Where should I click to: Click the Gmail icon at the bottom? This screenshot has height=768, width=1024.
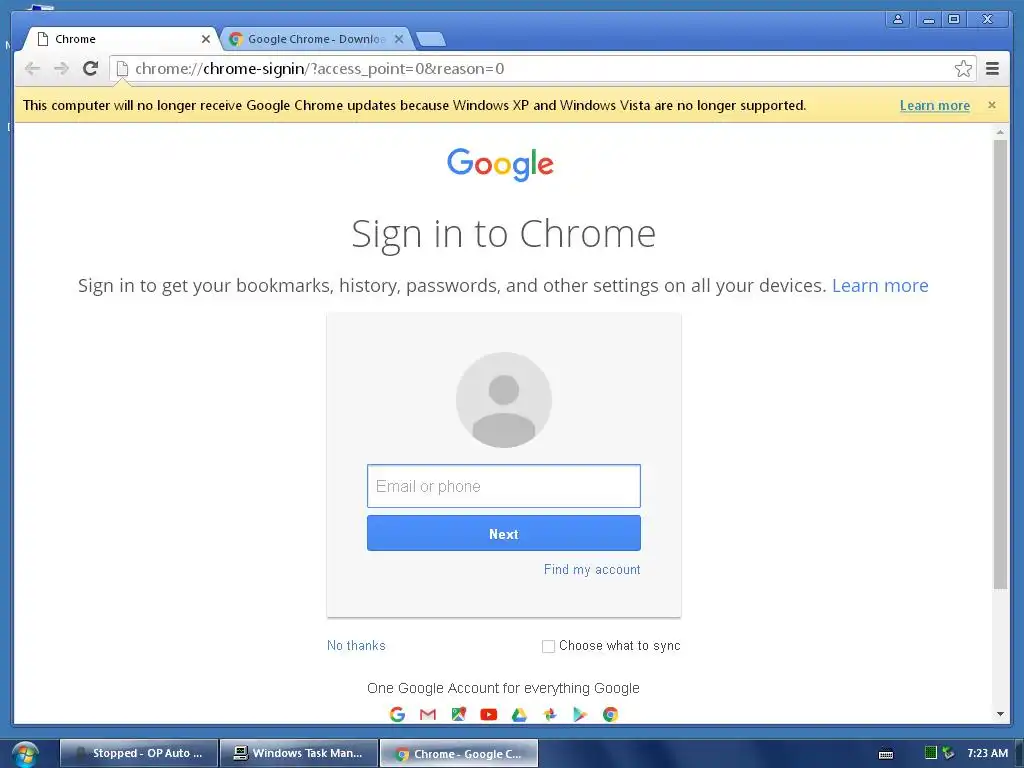point(428,714)
